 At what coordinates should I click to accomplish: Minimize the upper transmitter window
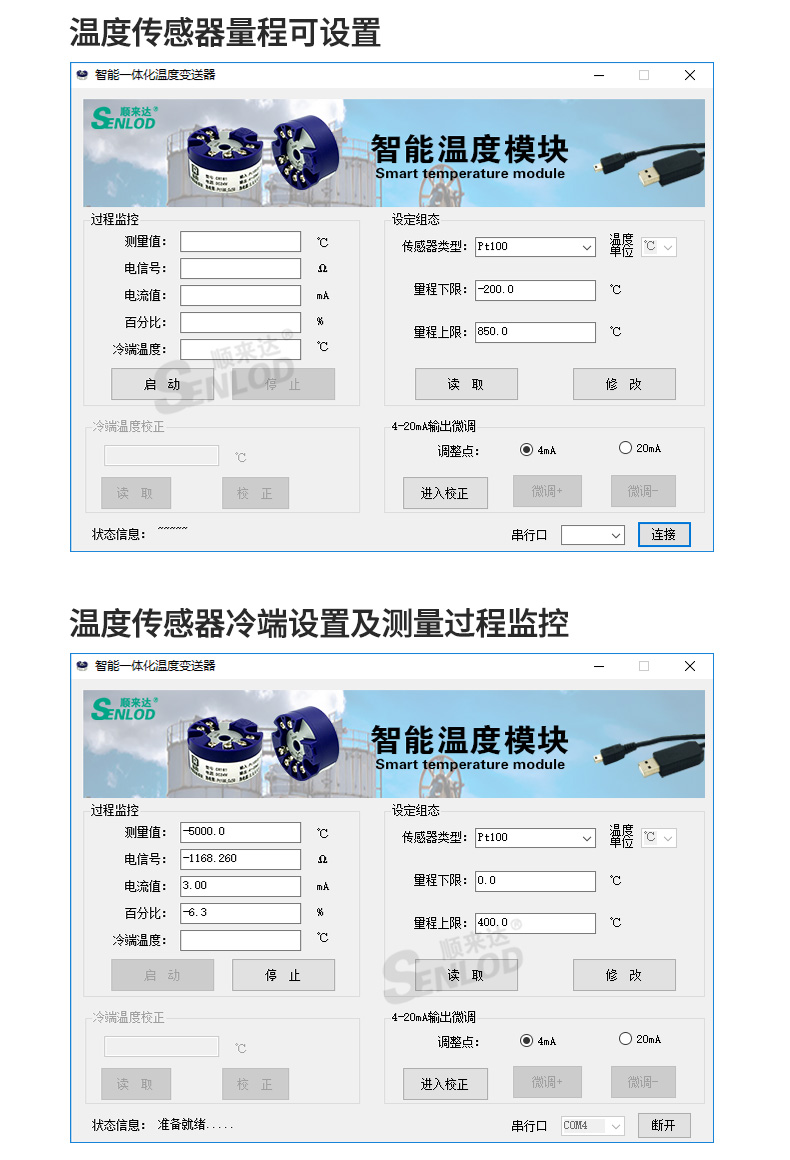pos(598,75)
